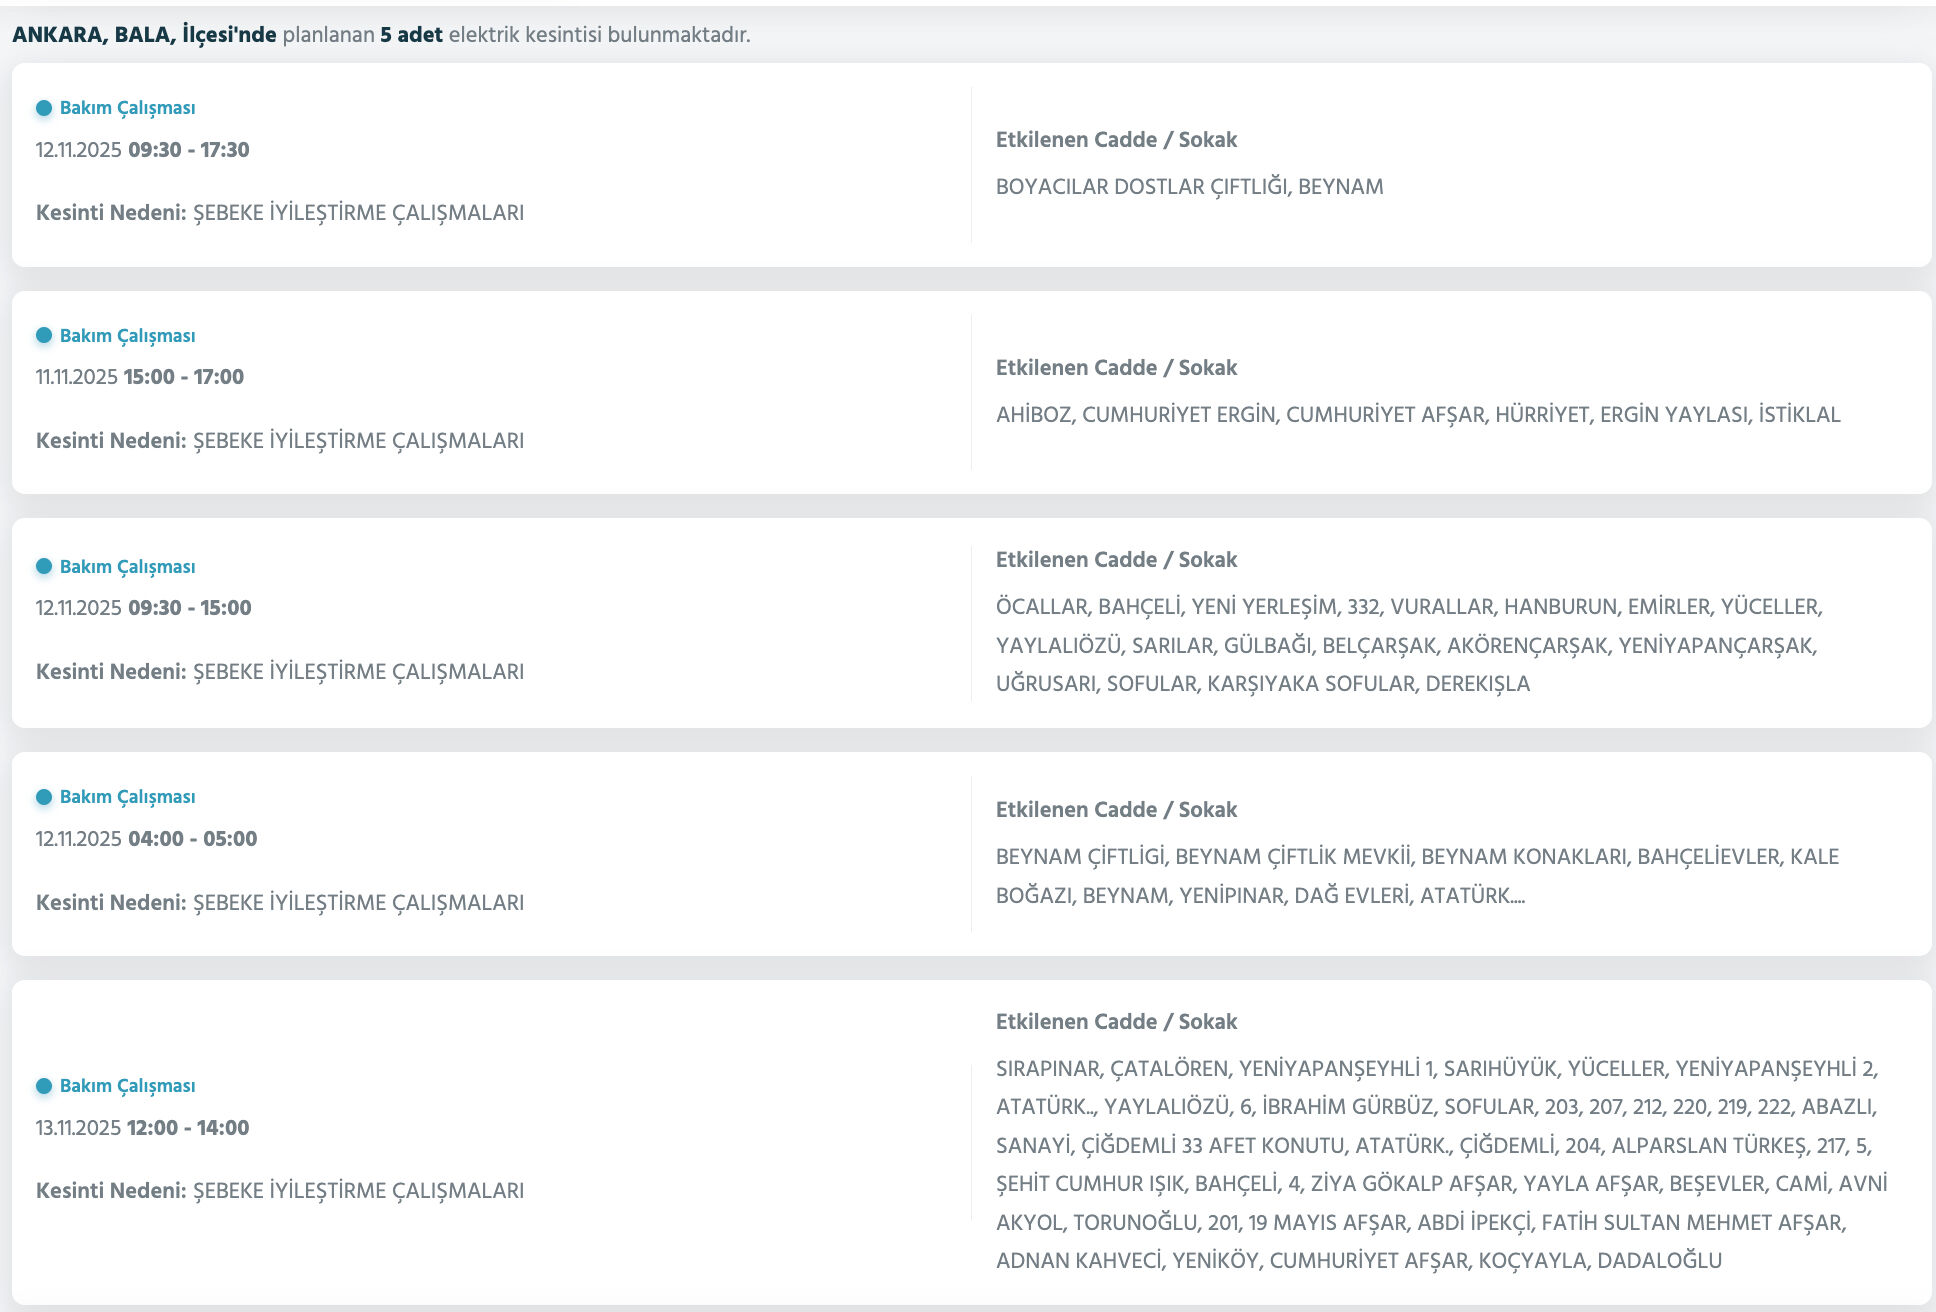
Task: Click the blue dot beside the 12.11.2025 09:30 - 17:30 outage
Action: click(x=44, y=108)
